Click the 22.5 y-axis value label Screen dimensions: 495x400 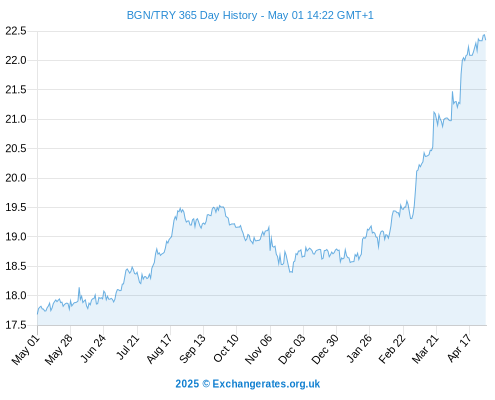point(16,31)
